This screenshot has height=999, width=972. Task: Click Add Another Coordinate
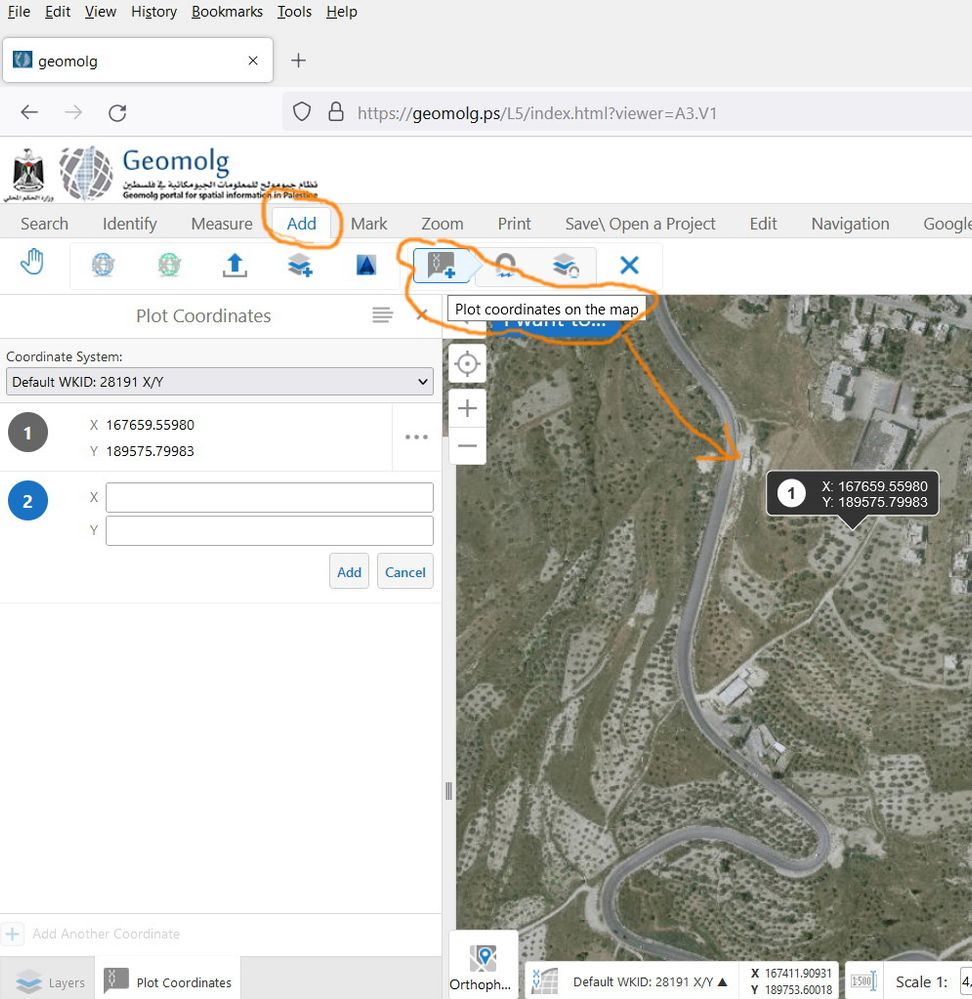(x=105, y=934)
